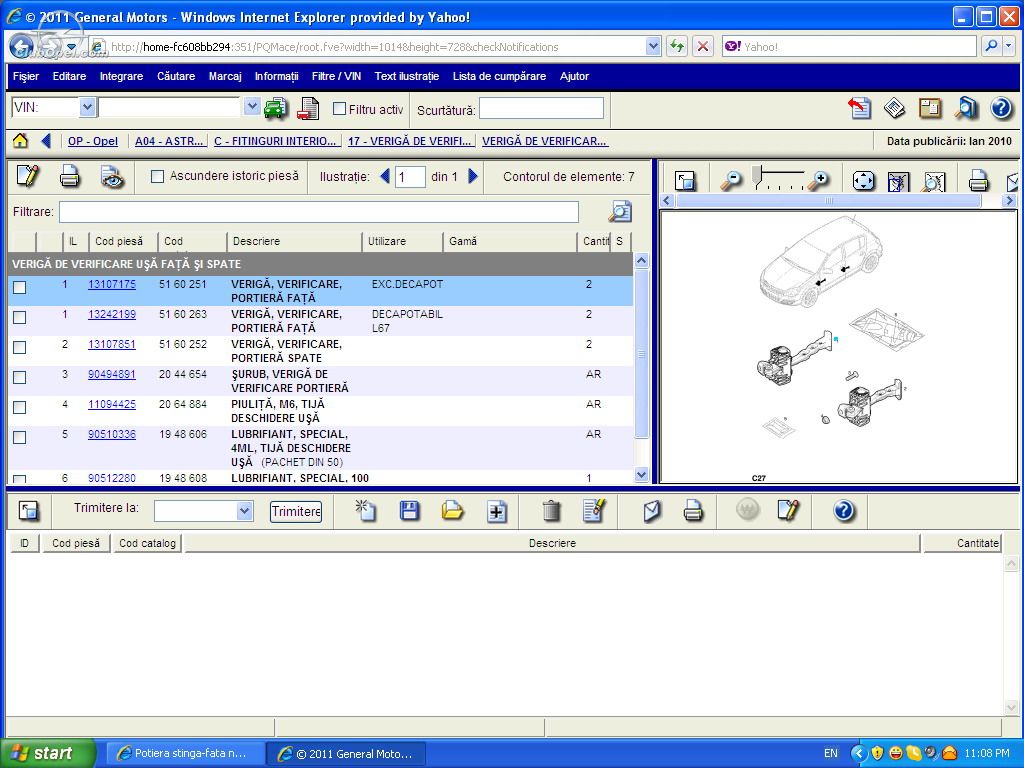
Task: Click the EN language indicator in taskbar
Action: click(831, 753)
